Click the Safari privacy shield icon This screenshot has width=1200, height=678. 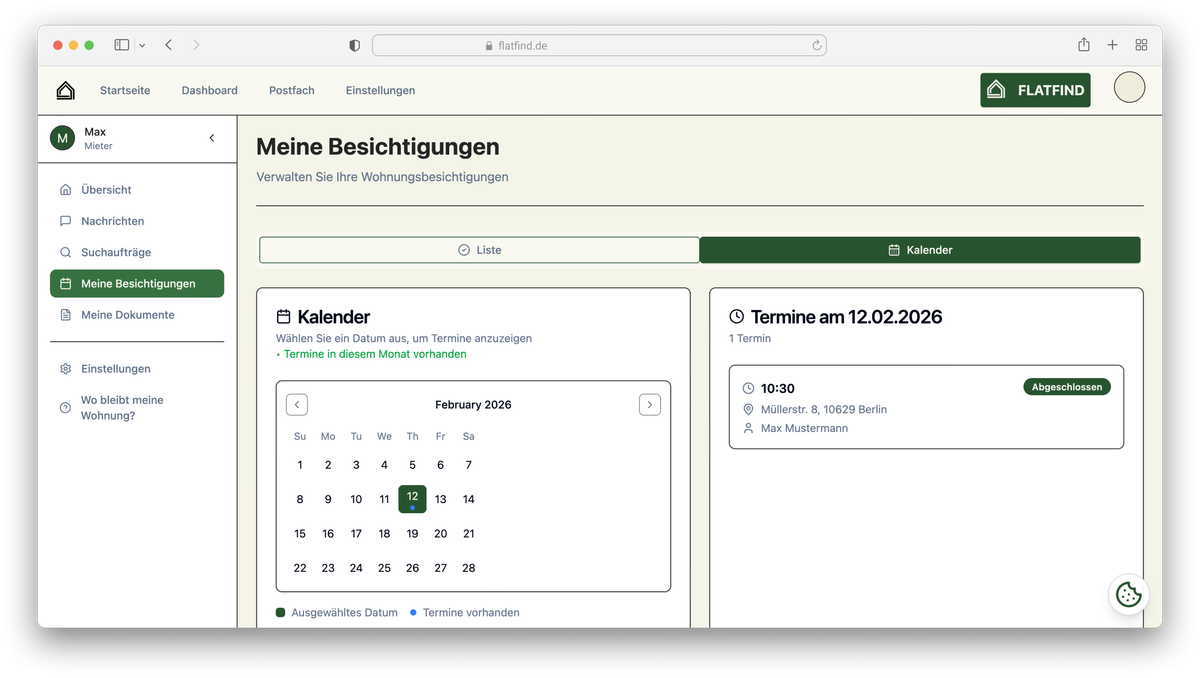[354, 45]
